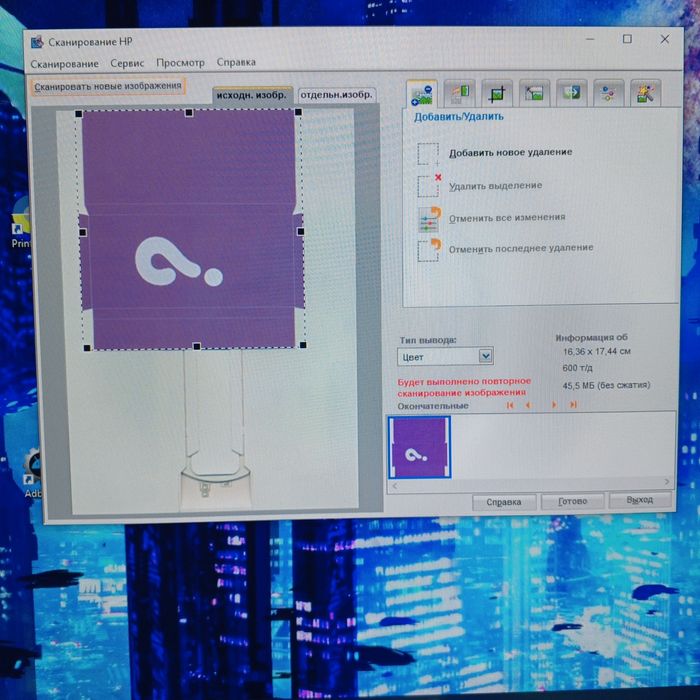700x700 pixels.
Task: Click the red 'Будет выполнено повторное сканирование' warning
Action: coord(464,387)
